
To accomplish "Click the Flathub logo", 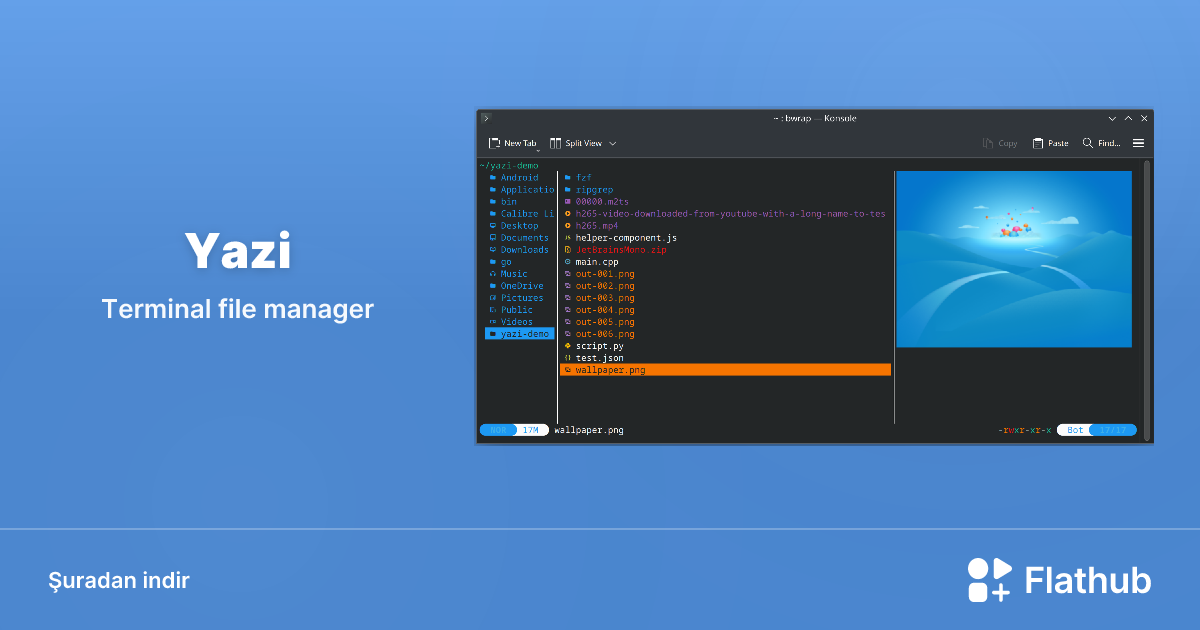I will click(987, 578).
